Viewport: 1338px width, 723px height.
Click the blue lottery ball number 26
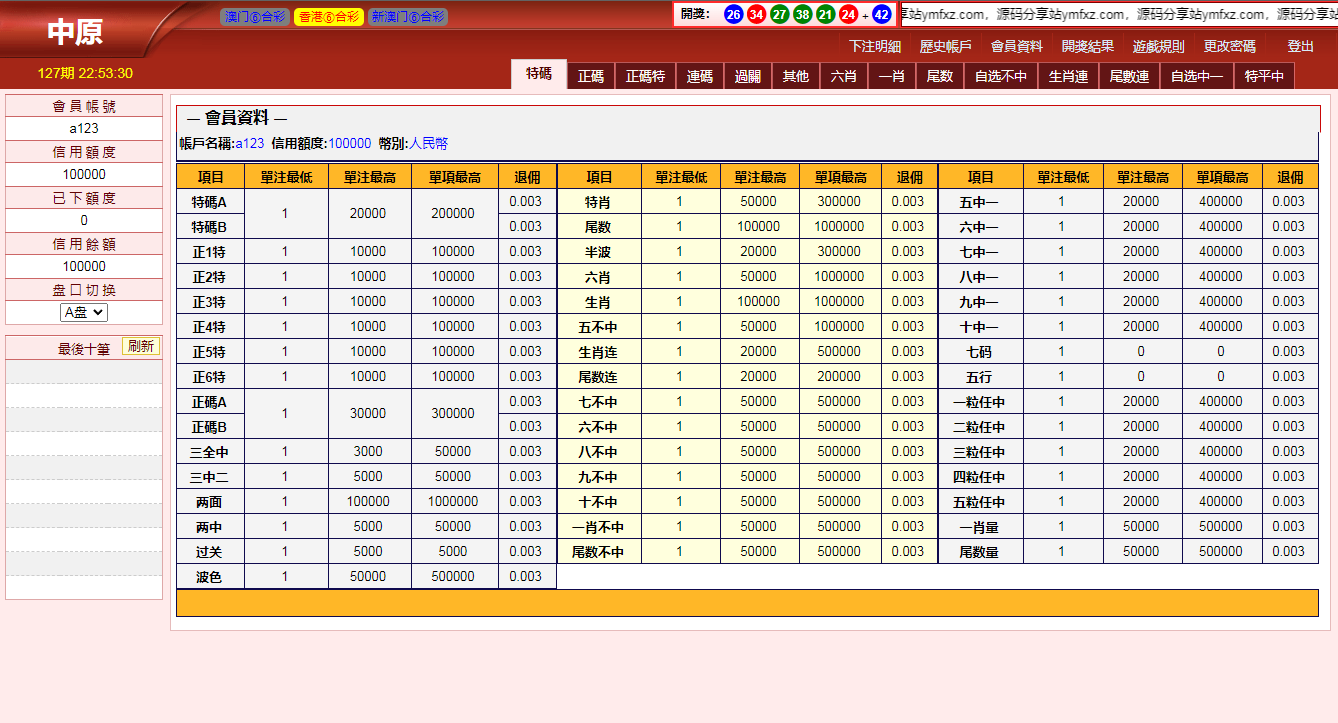734,14
